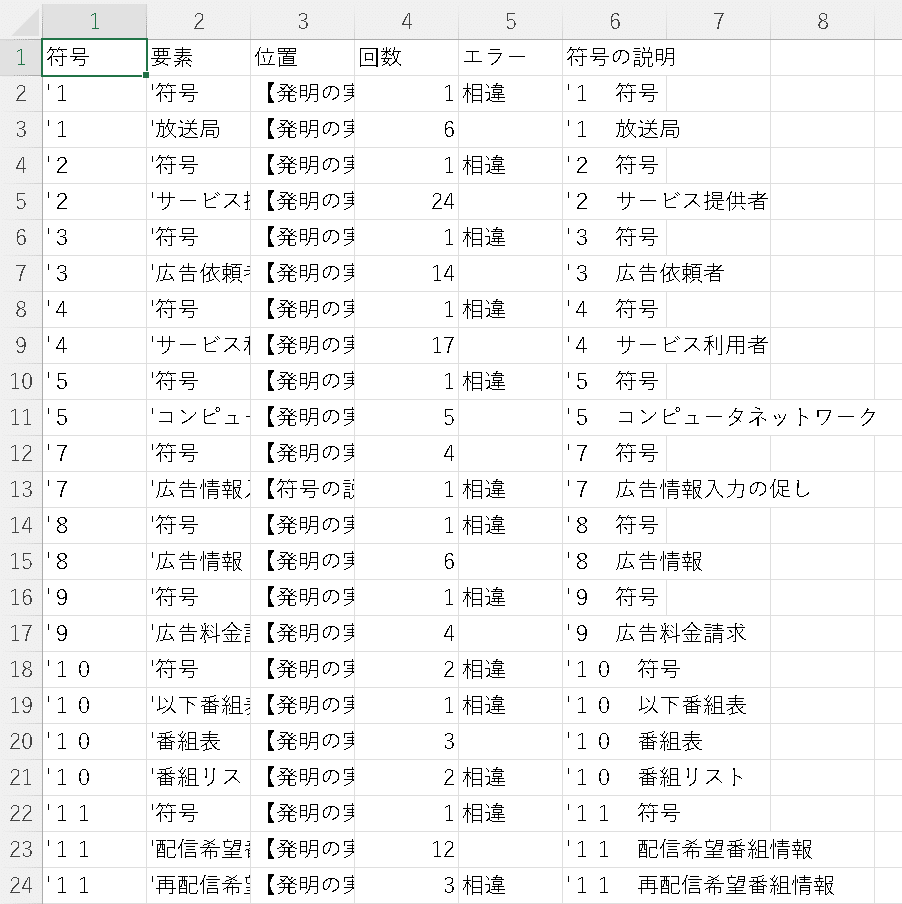Image resolution: width=902 pixels, height=904 pixels.
Task: Select column header 3
Action: pos(303,21)
